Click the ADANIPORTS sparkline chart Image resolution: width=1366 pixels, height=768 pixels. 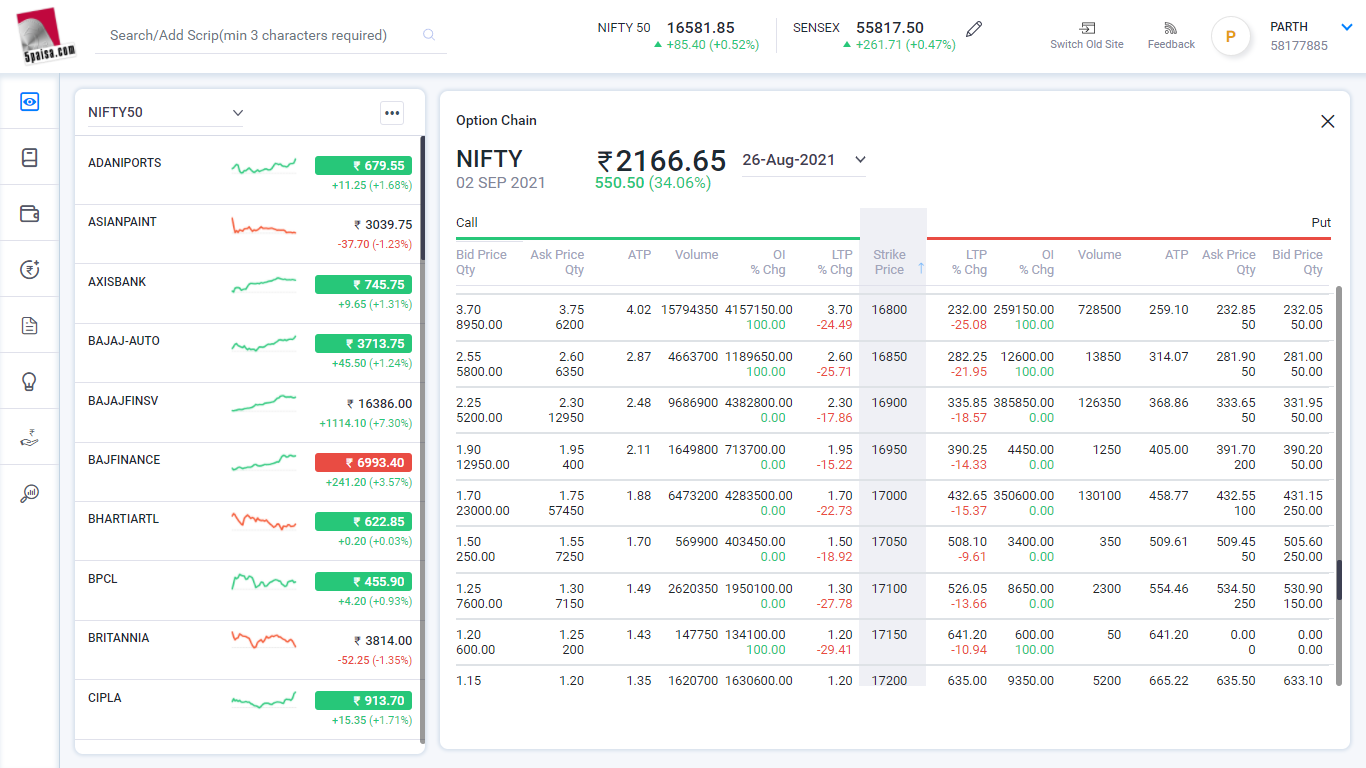pos(264,166)
